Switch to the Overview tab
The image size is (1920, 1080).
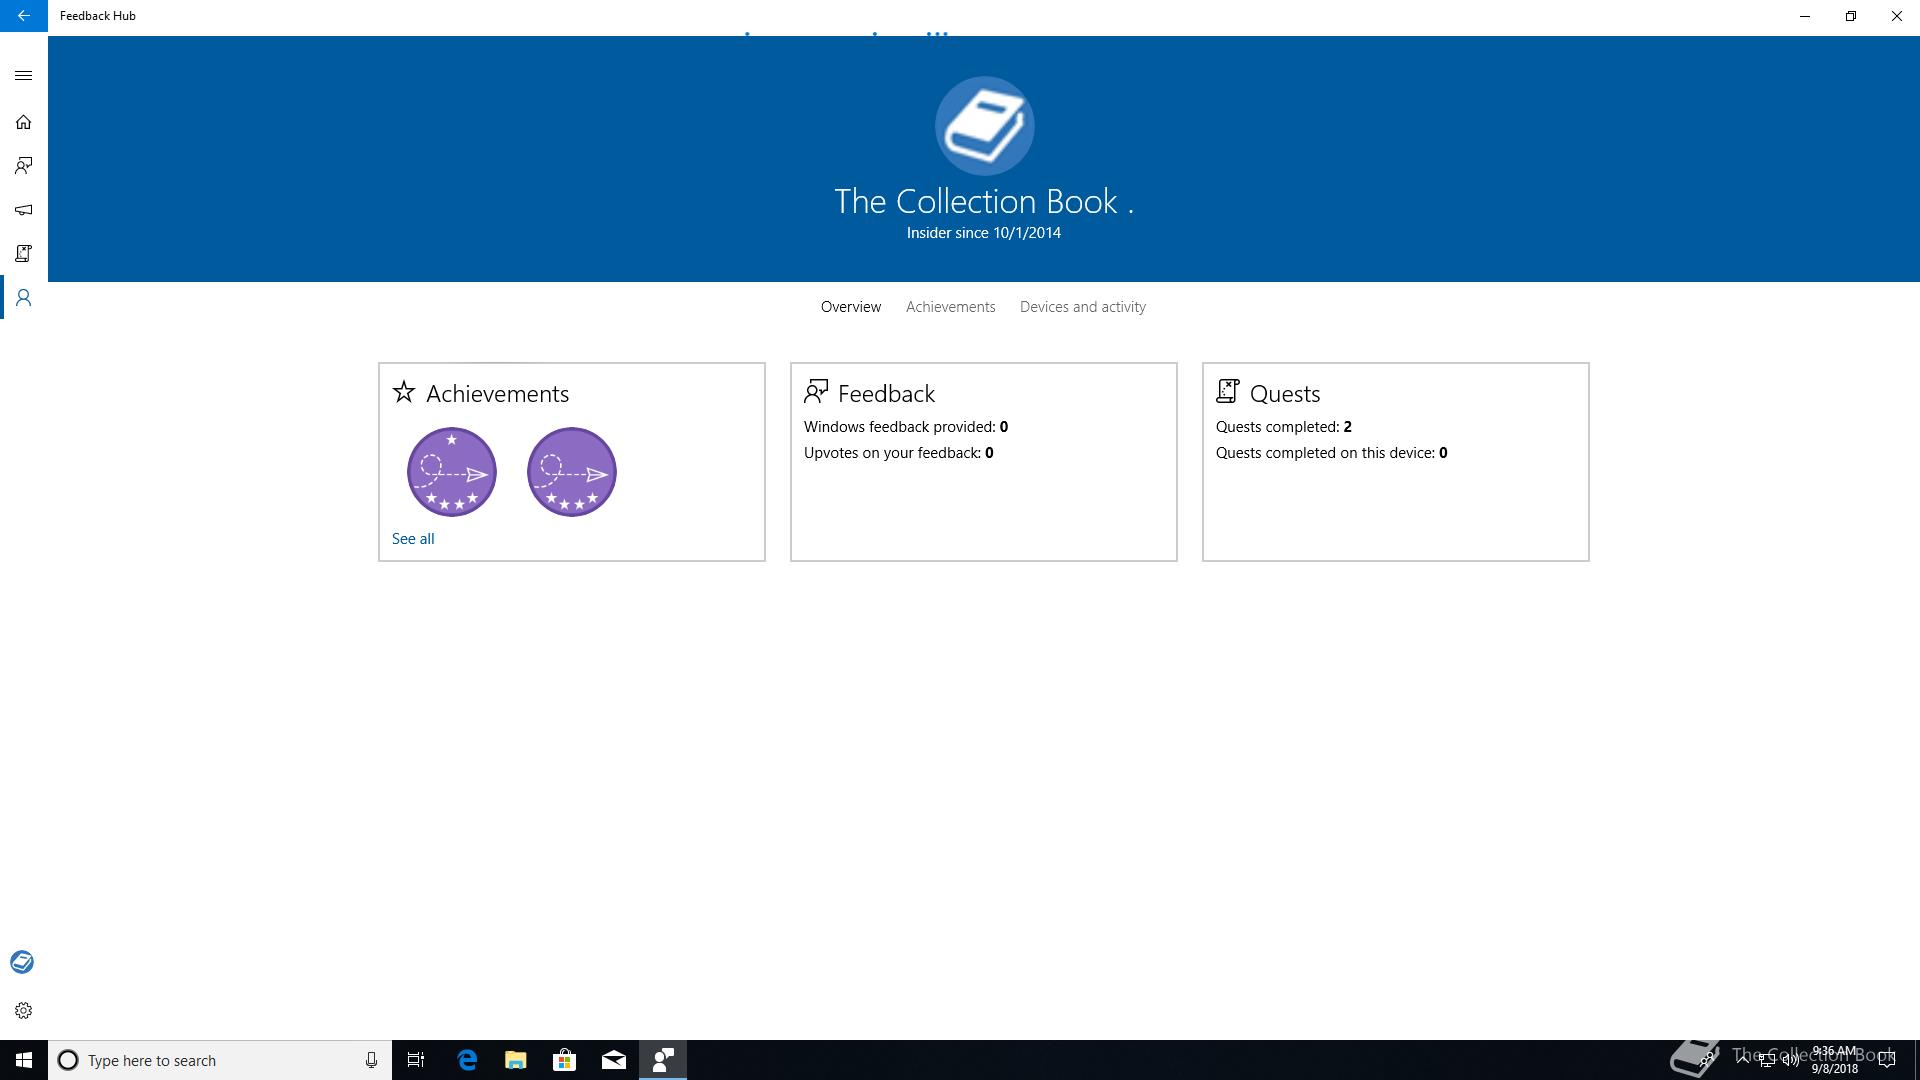[x=851, y=307]
